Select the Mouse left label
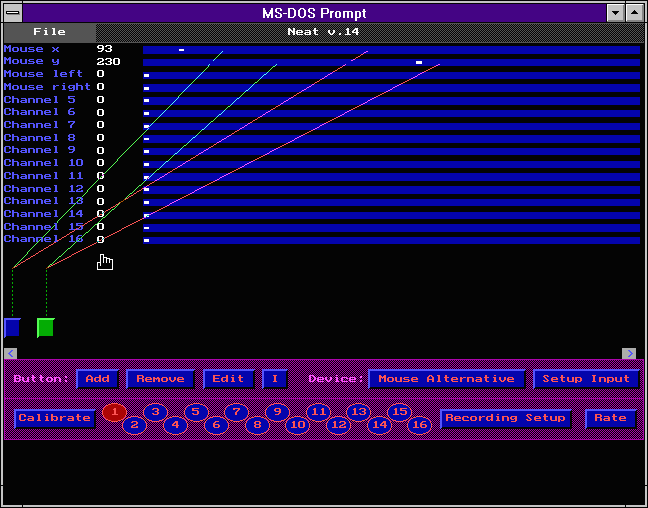Image resolution: width=648 pixels, height=508 pixels. tap(43, 74)
